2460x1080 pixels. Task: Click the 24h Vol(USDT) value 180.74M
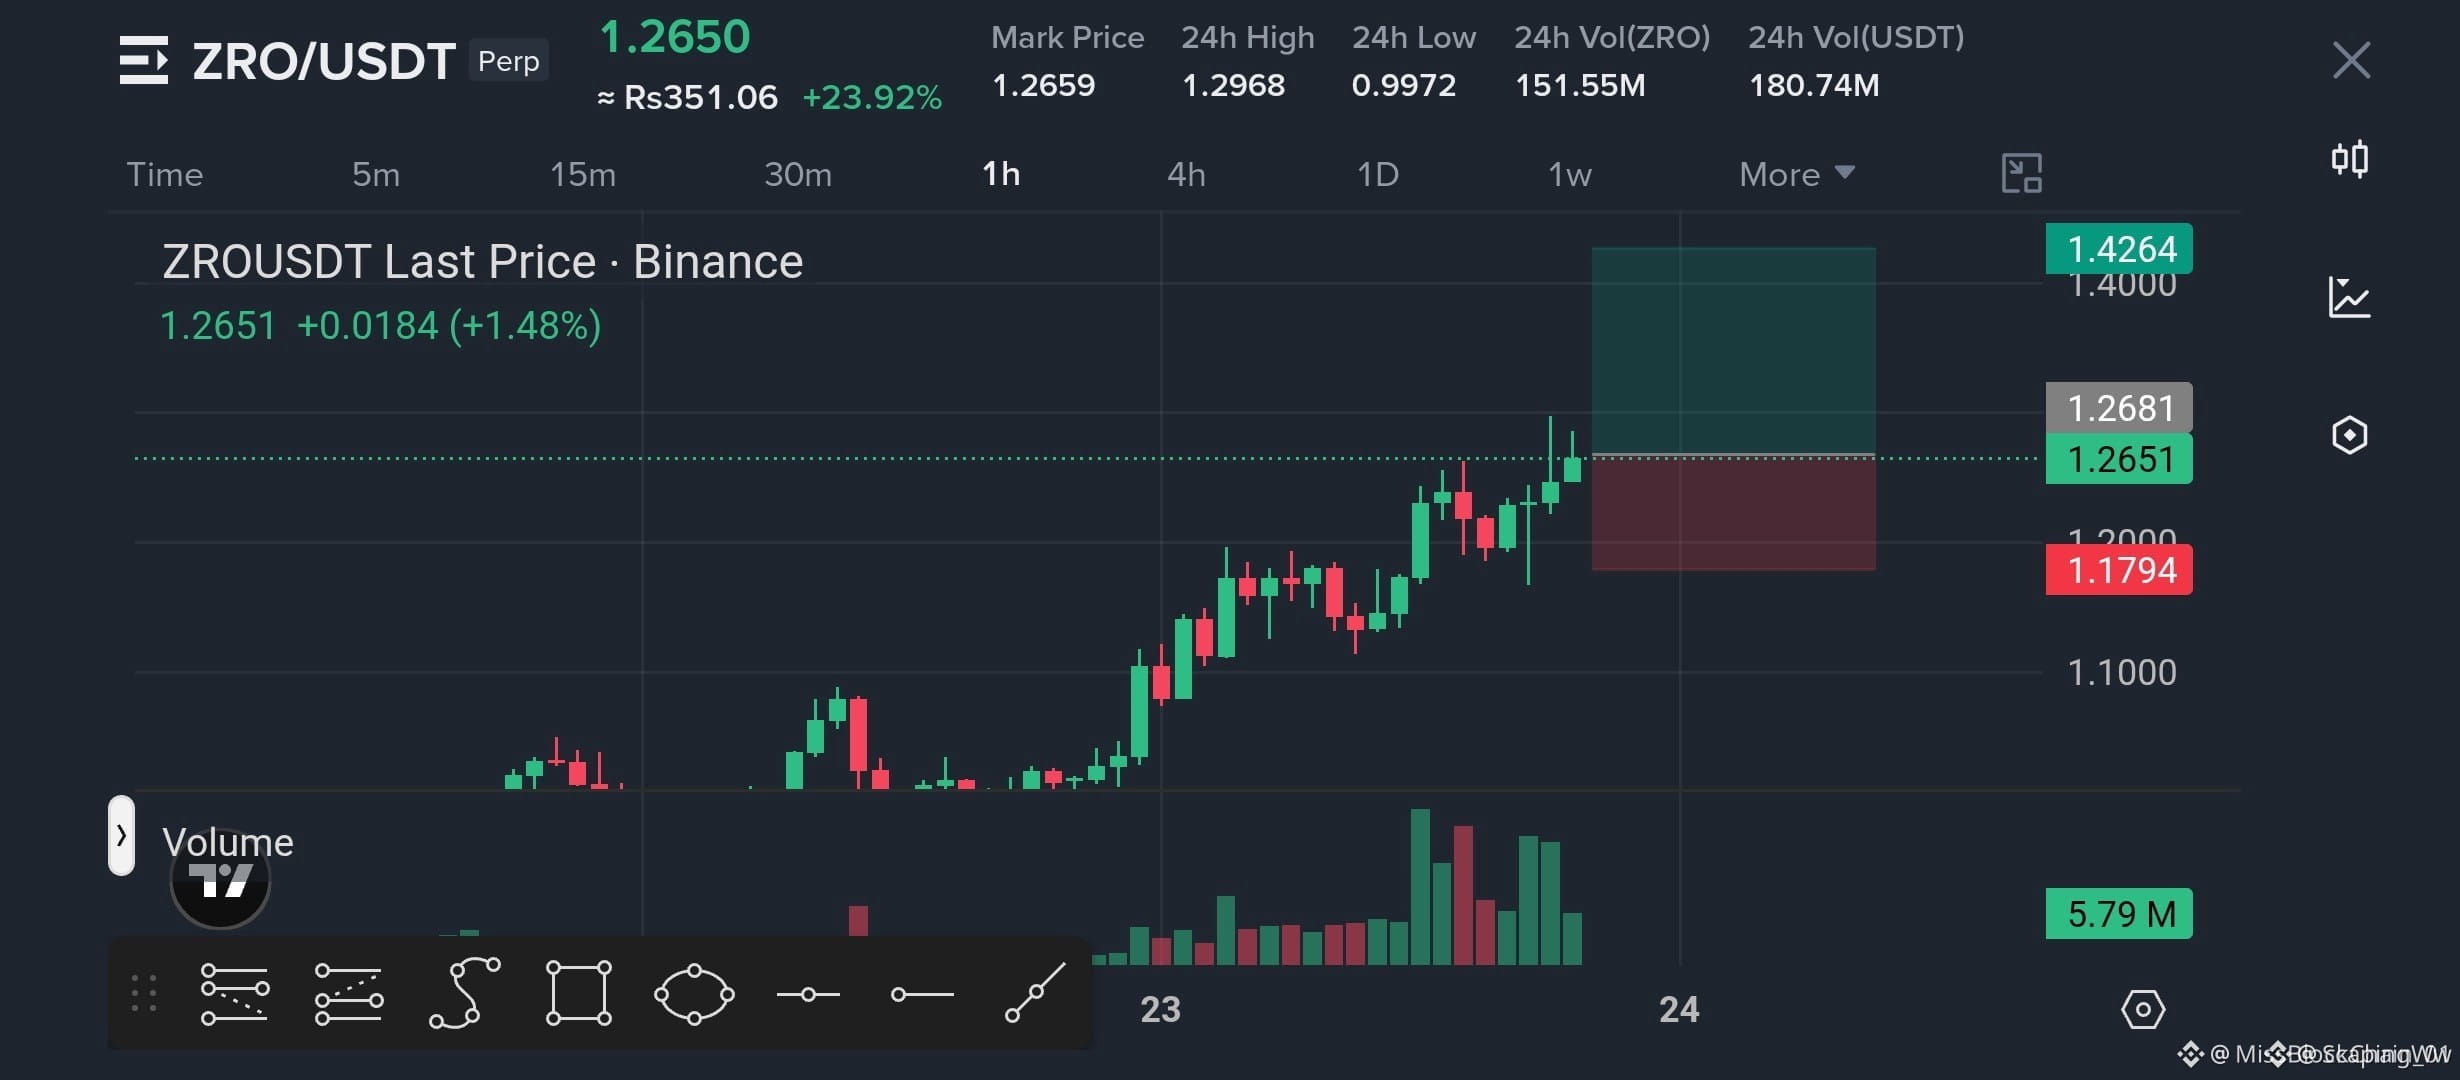click(x=1814, y=85)
